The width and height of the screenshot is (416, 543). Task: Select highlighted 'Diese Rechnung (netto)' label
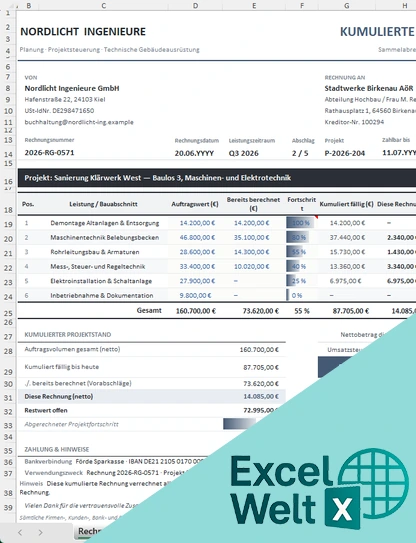[59, 397]
